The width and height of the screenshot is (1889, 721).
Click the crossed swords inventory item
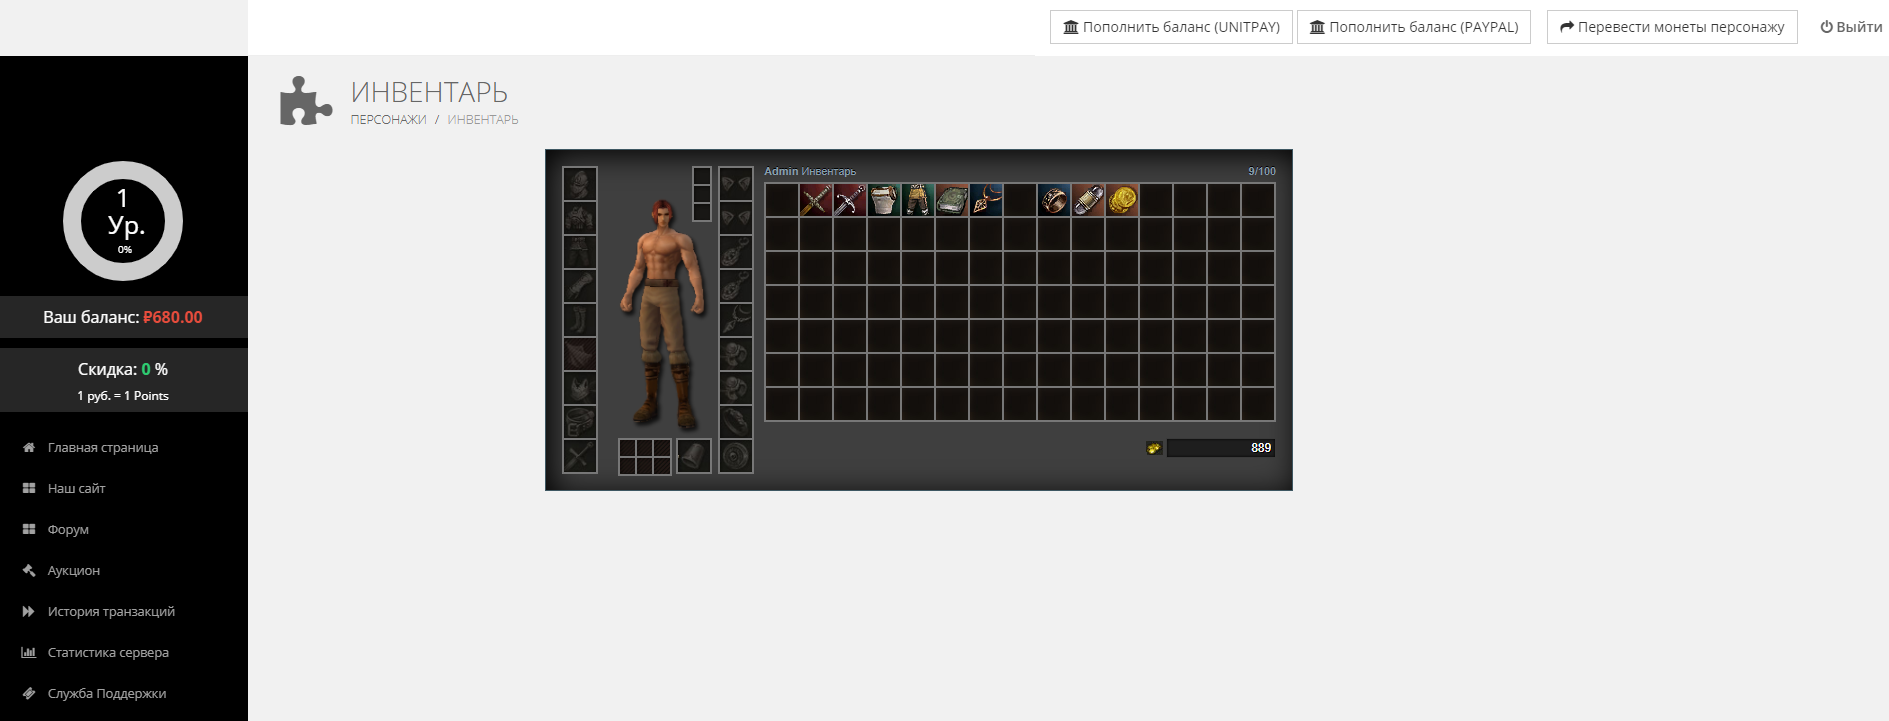[x=816, y=200]
